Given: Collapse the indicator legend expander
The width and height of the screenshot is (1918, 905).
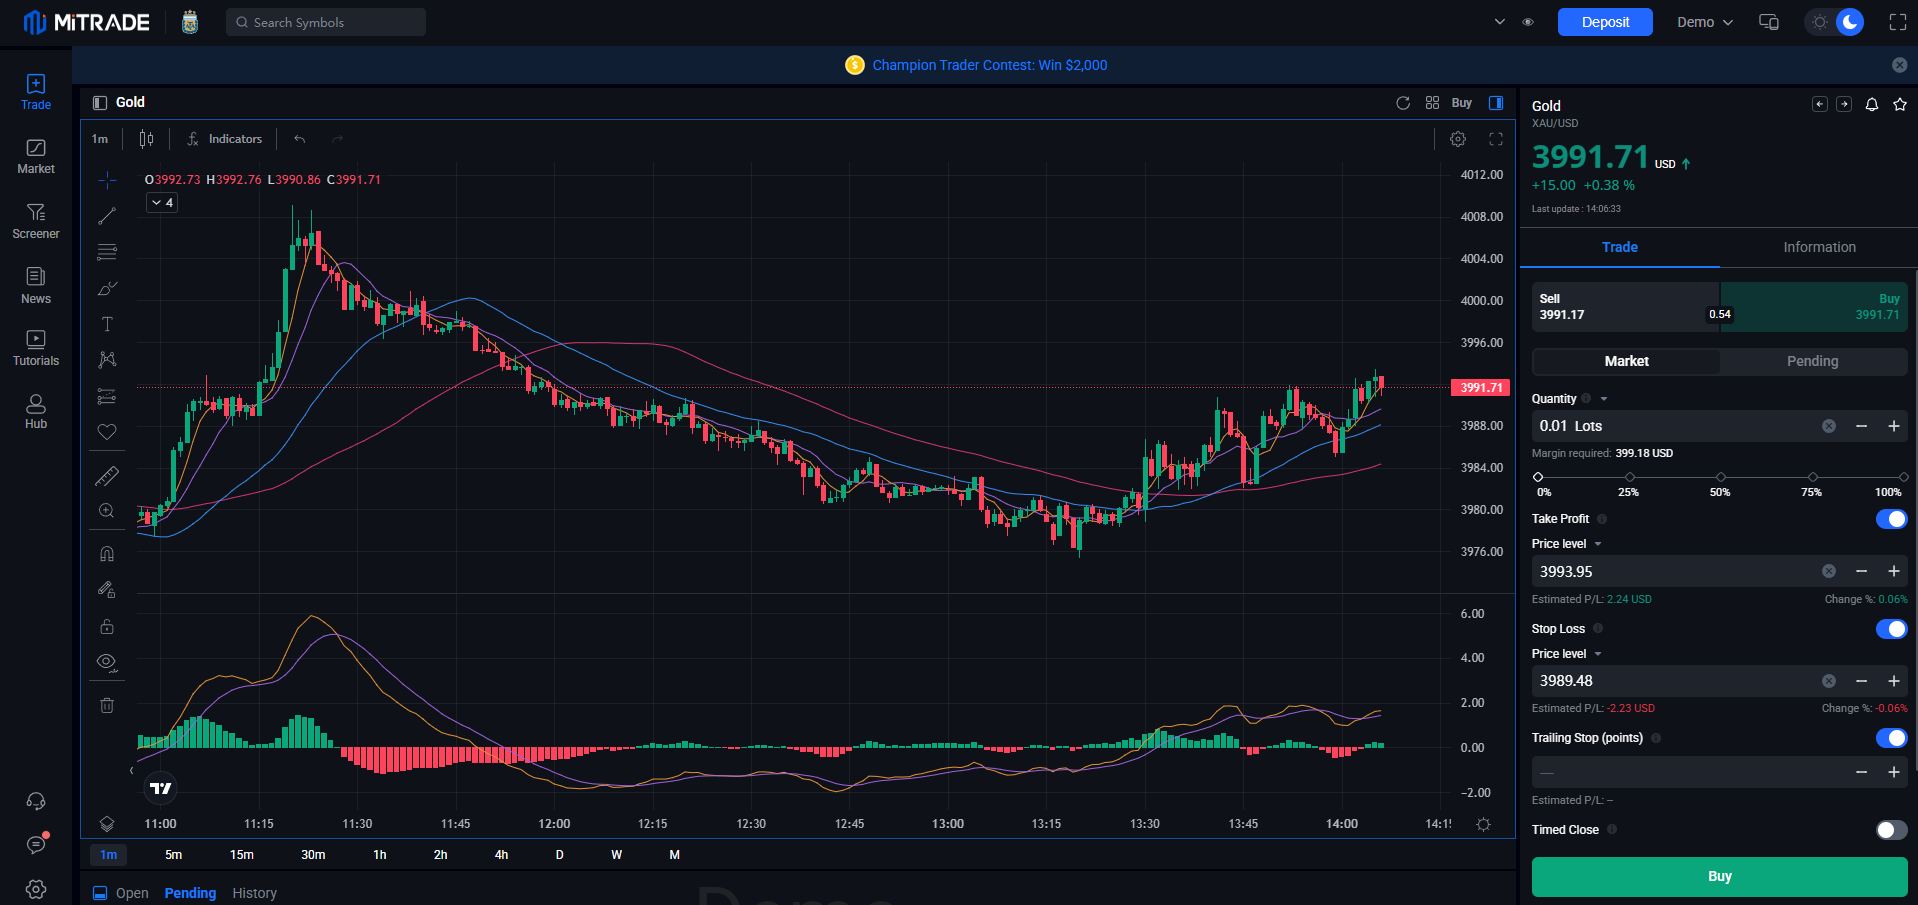Looking at the screenshot, I should tap(162, 203).
